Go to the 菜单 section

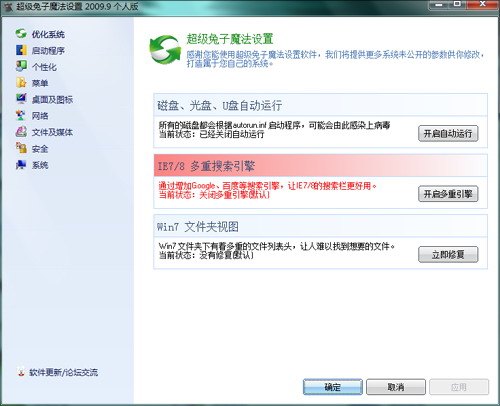tap(40, 83)
